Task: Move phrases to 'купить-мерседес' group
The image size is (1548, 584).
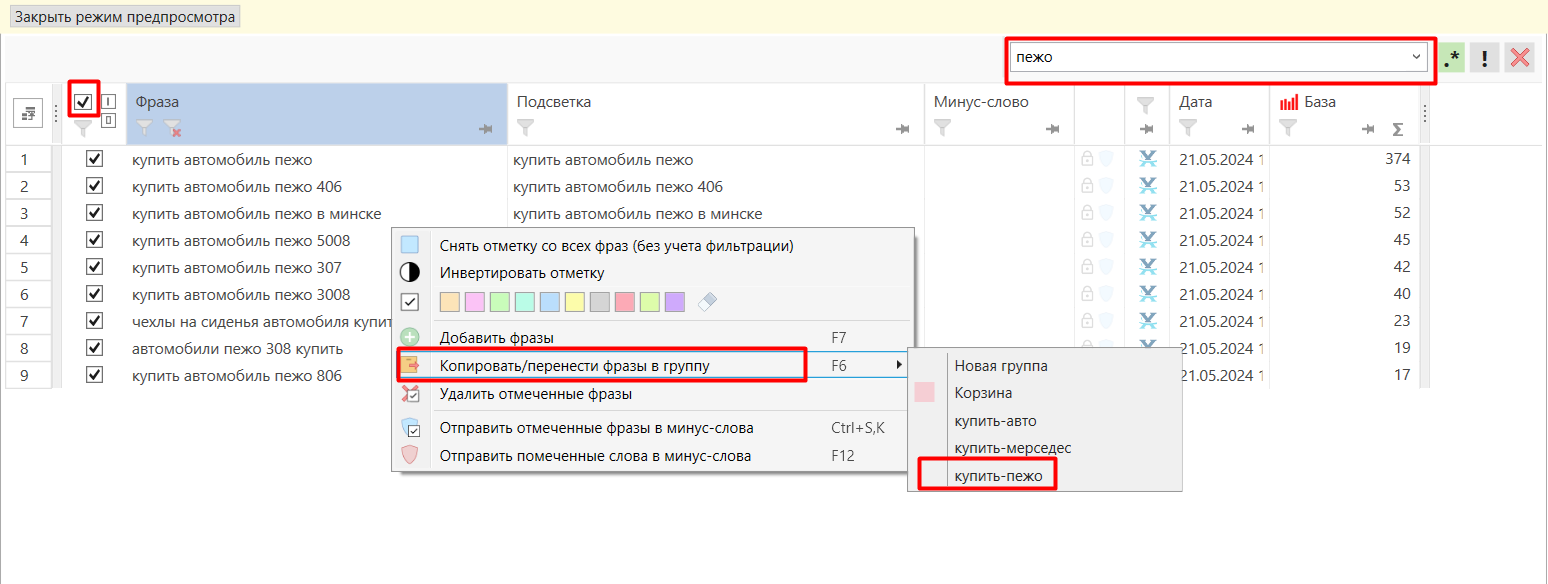Action: coord(1044,448)
